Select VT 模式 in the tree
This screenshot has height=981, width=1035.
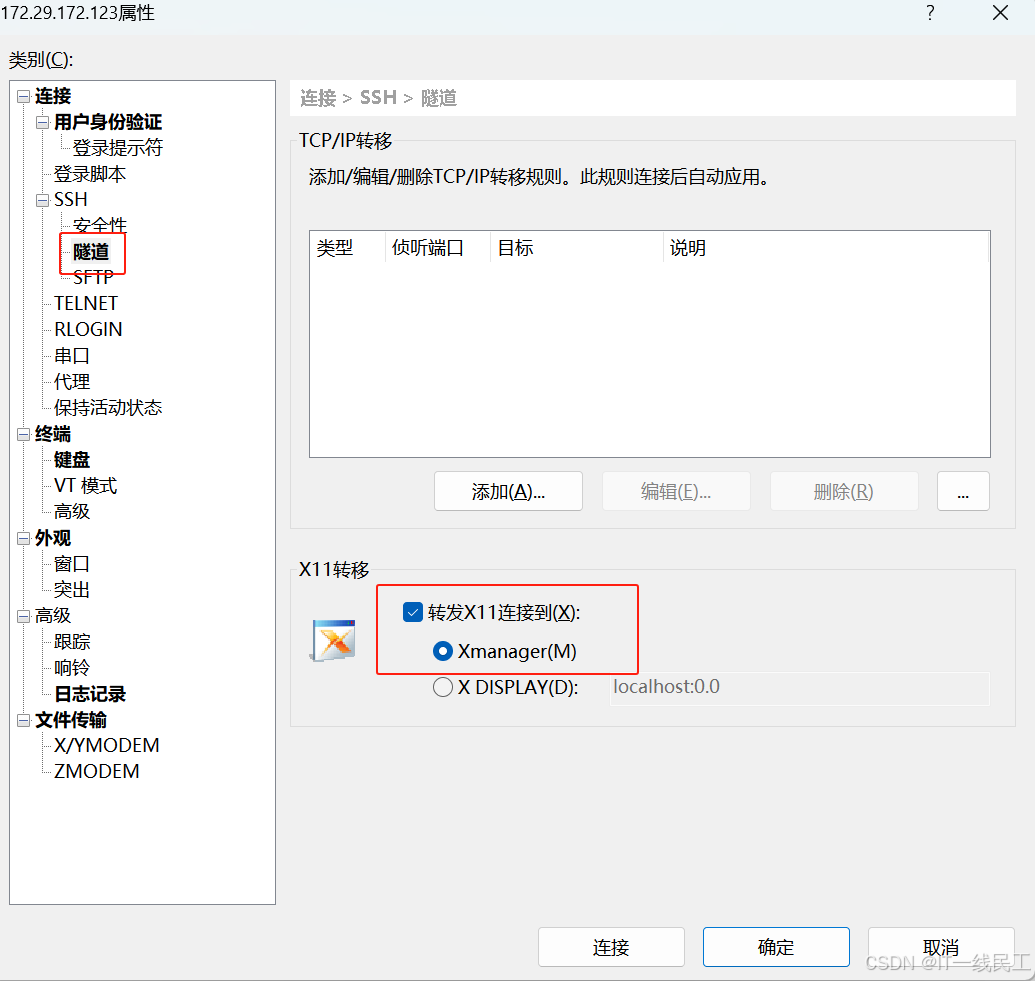click(85, 486)
